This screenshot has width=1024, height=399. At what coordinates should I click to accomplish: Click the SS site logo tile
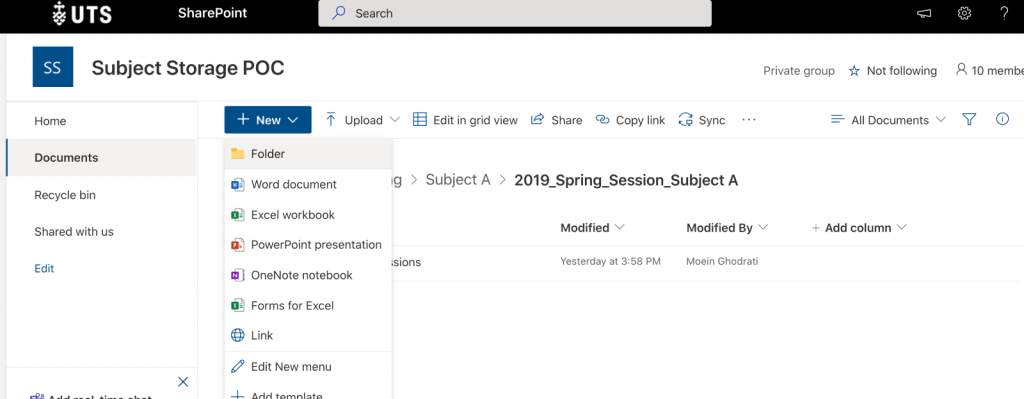pos(53,67)
